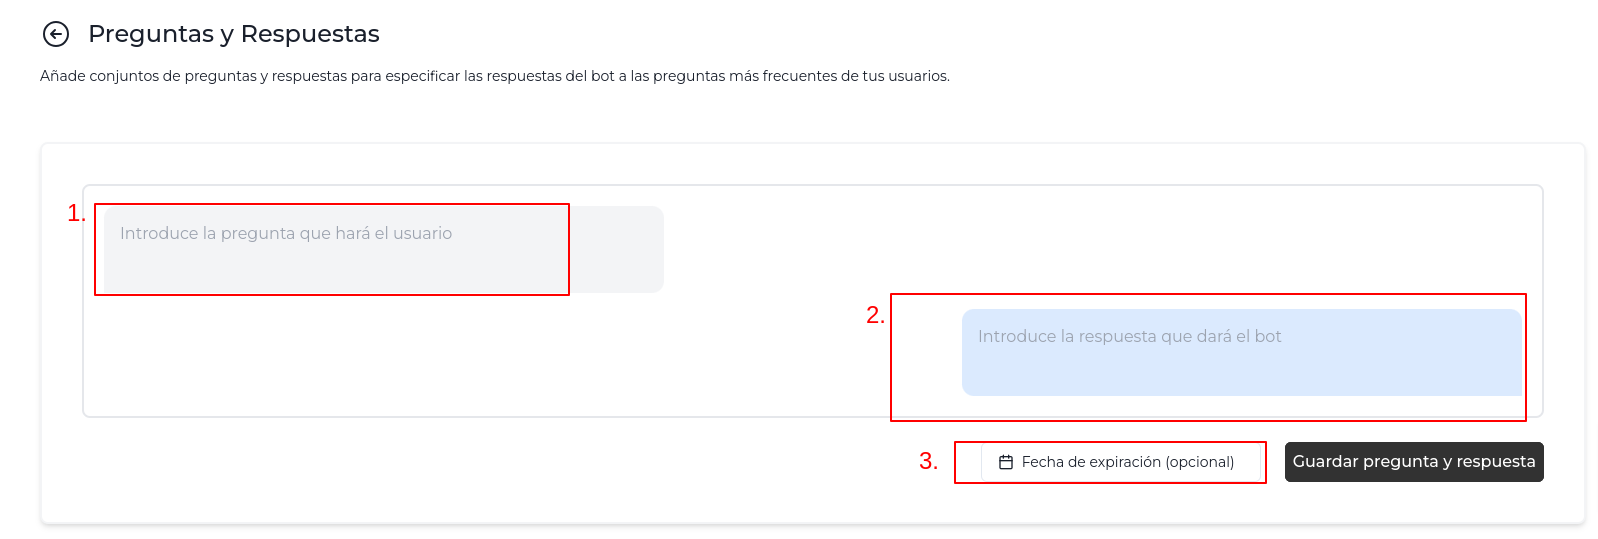This screenshot has width=1598, height=539.
Task: Click the red number 3 annotation label
Action: click(928, 461)
